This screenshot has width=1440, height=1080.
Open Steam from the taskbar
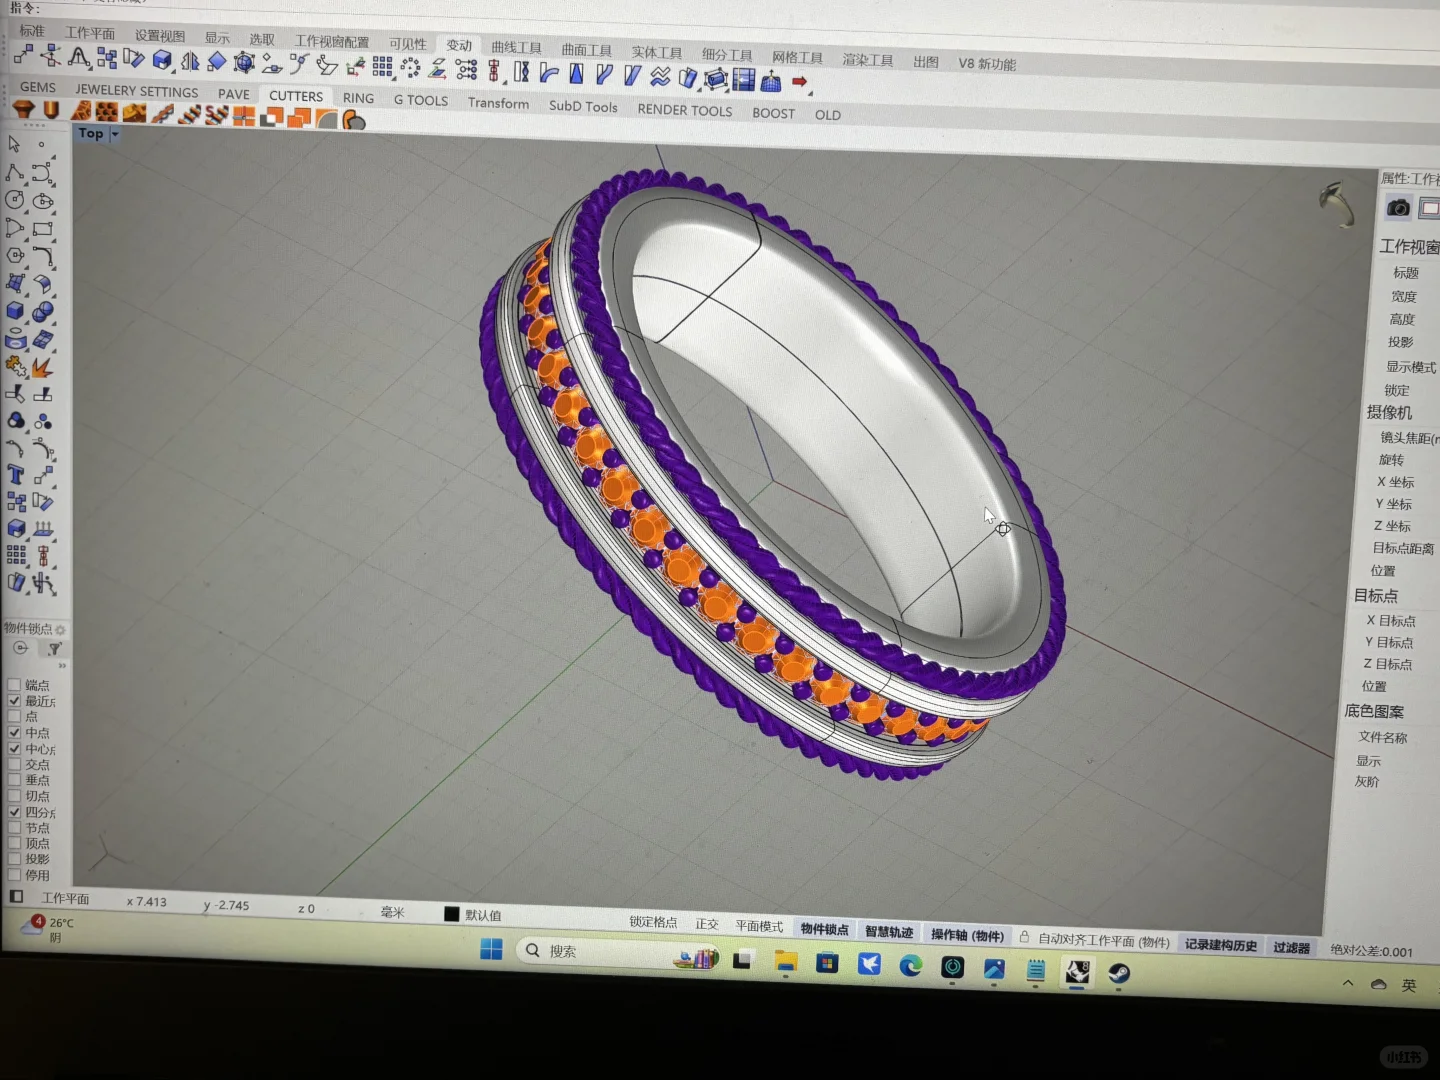pos(1119,972)
